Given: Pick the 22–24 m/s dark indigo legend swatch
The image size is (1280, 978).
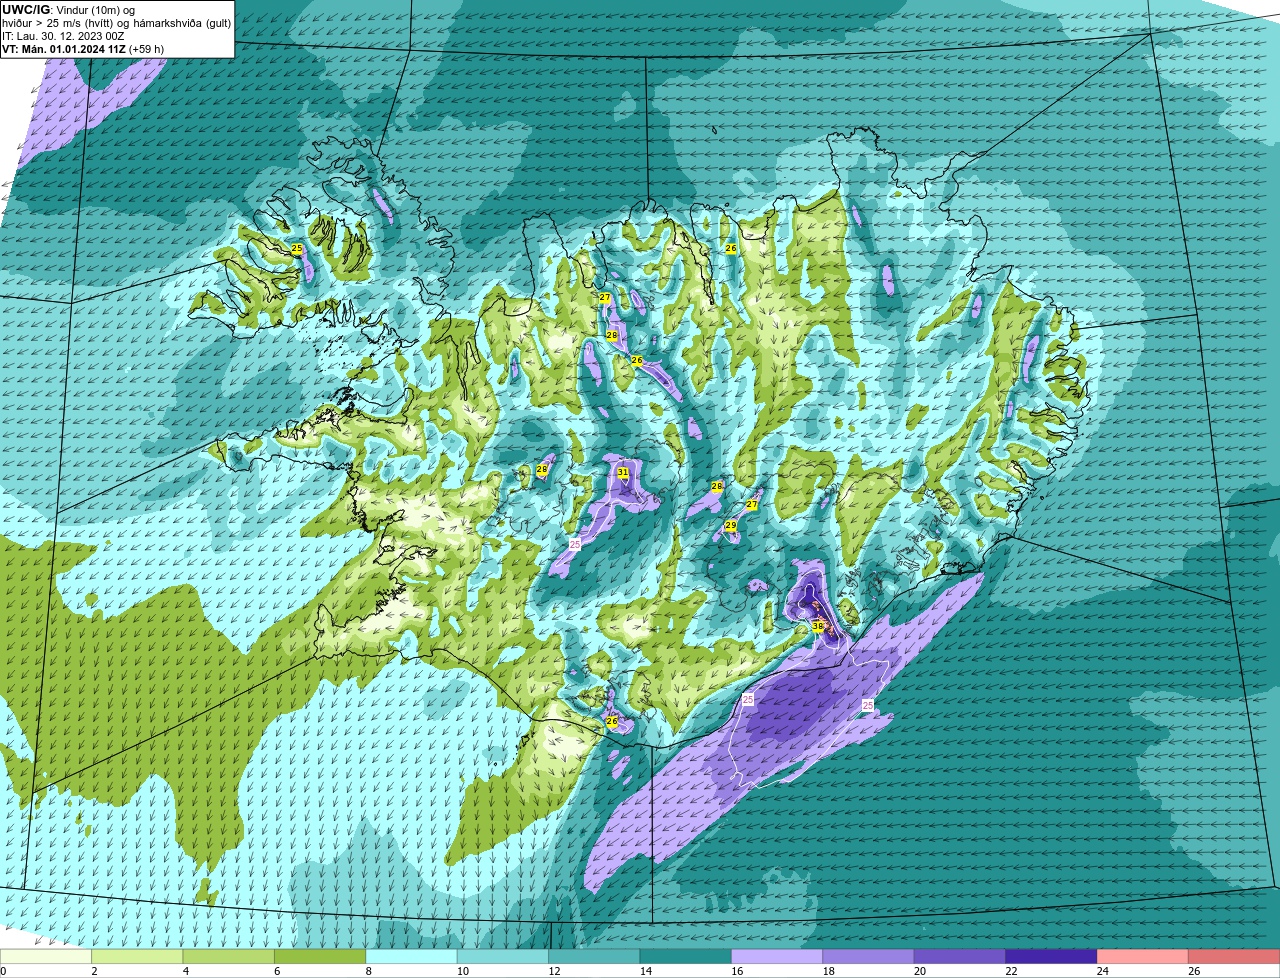Looking at the screenshot, I should click(x=1052, y=956).
